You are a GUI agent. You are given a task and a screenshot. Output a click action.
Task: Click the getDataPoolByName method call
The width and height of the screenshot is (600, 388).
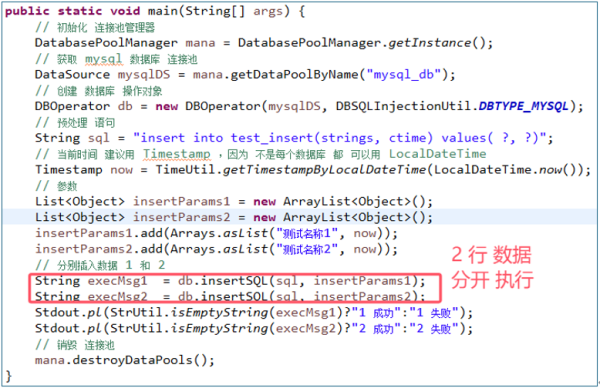click(x=294, y=74)
